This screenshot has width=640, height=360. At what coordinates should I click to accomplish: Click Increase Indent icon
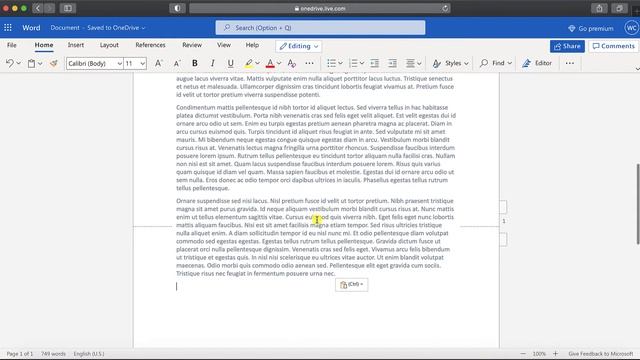(x=392, y=63)
